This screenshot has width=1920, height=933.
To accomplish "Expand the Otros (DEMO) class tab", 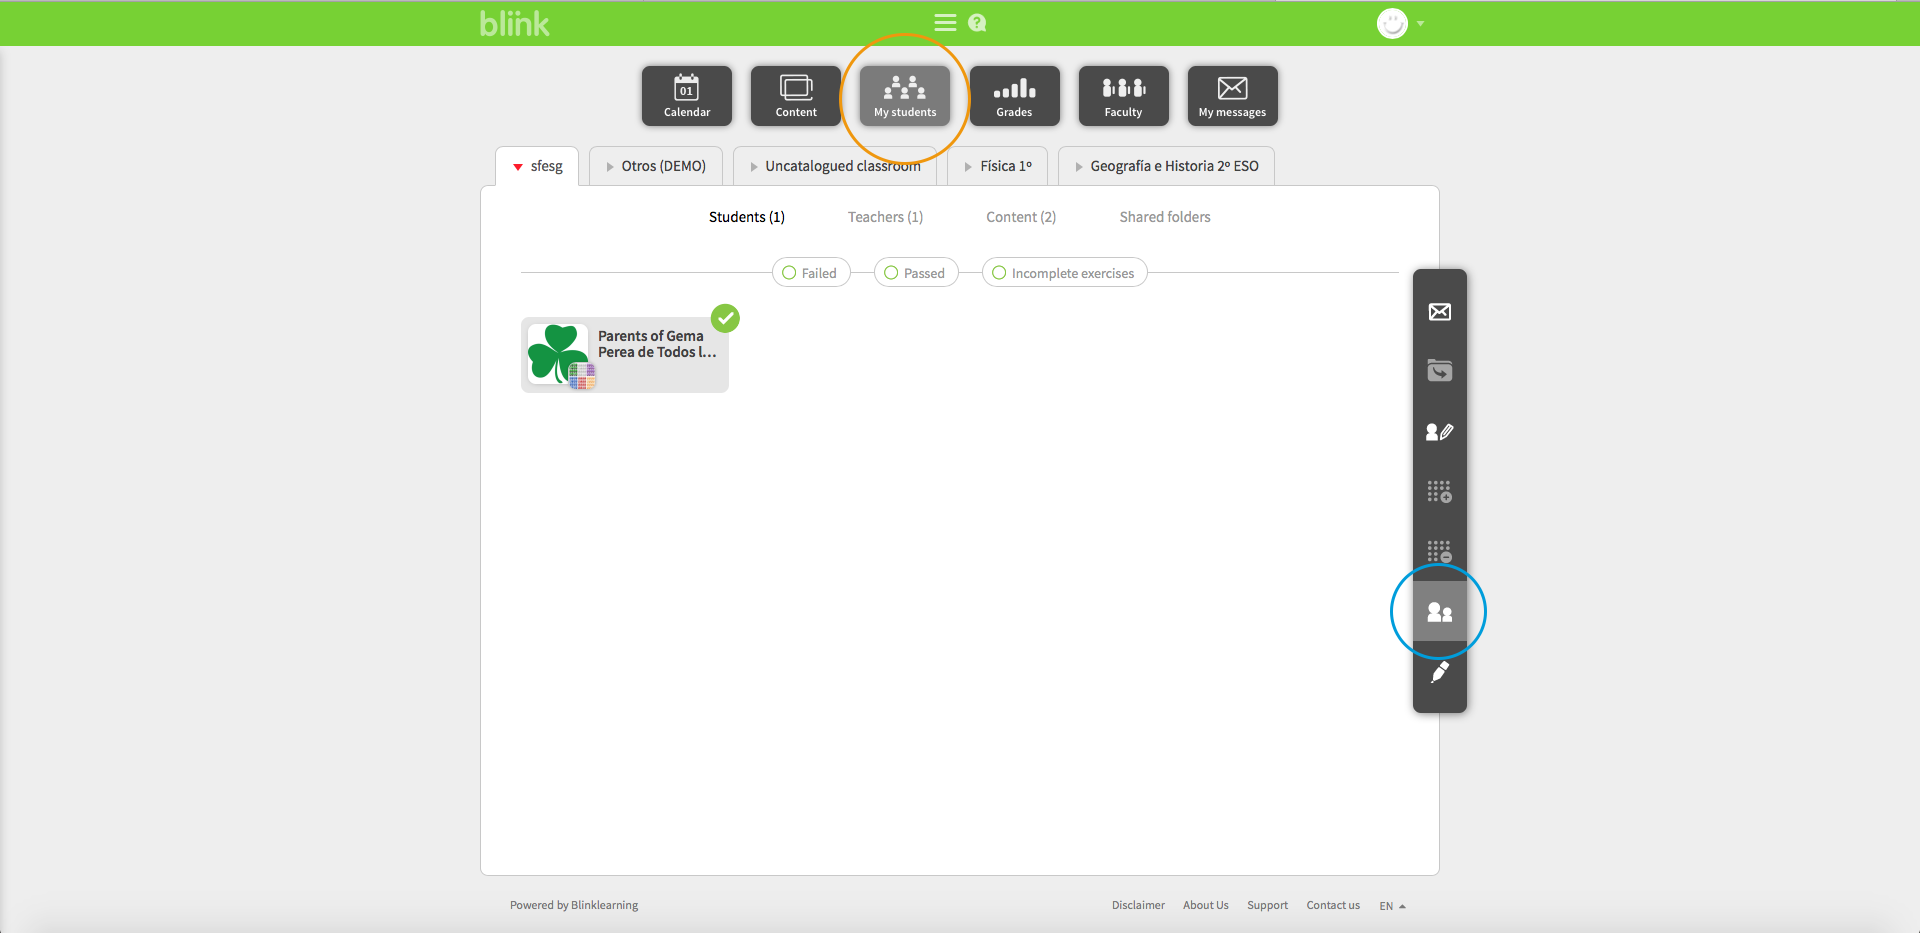I will [656, 166].
